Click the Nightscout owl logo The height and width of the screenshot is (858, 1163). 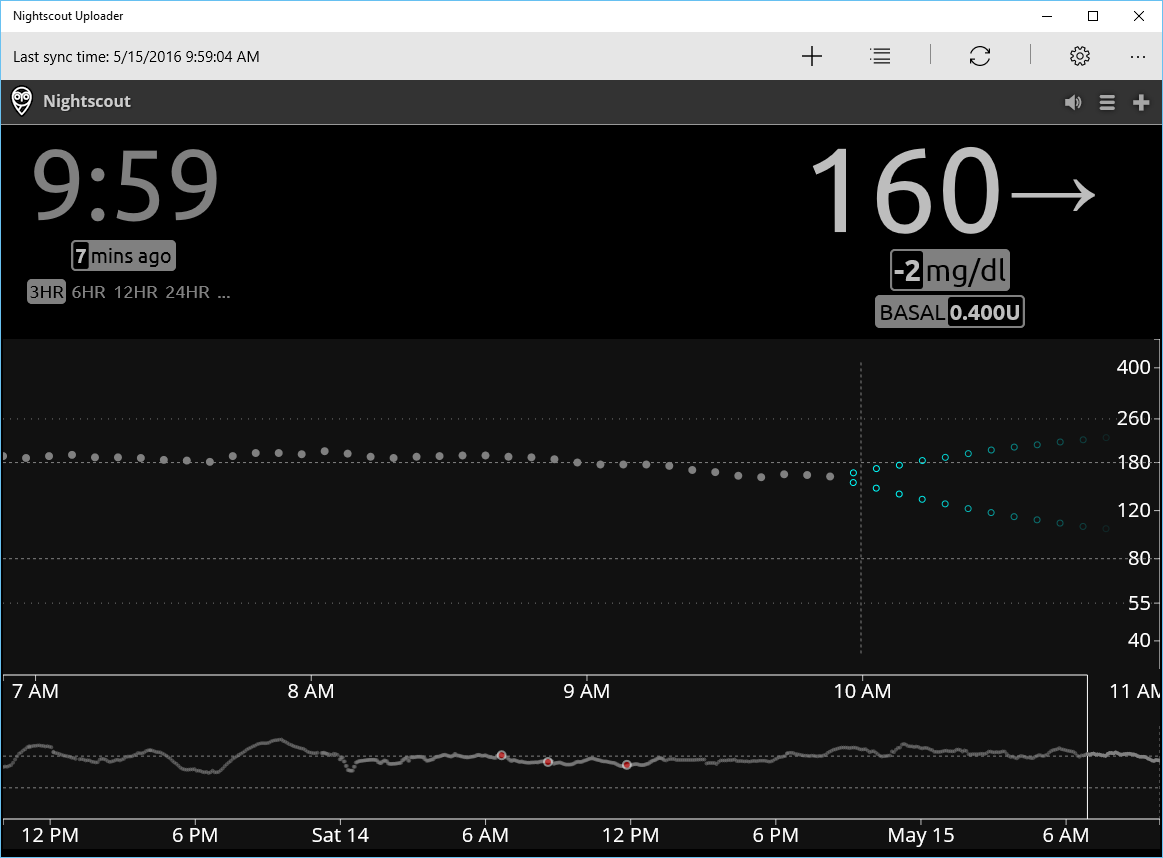point(21,101)
